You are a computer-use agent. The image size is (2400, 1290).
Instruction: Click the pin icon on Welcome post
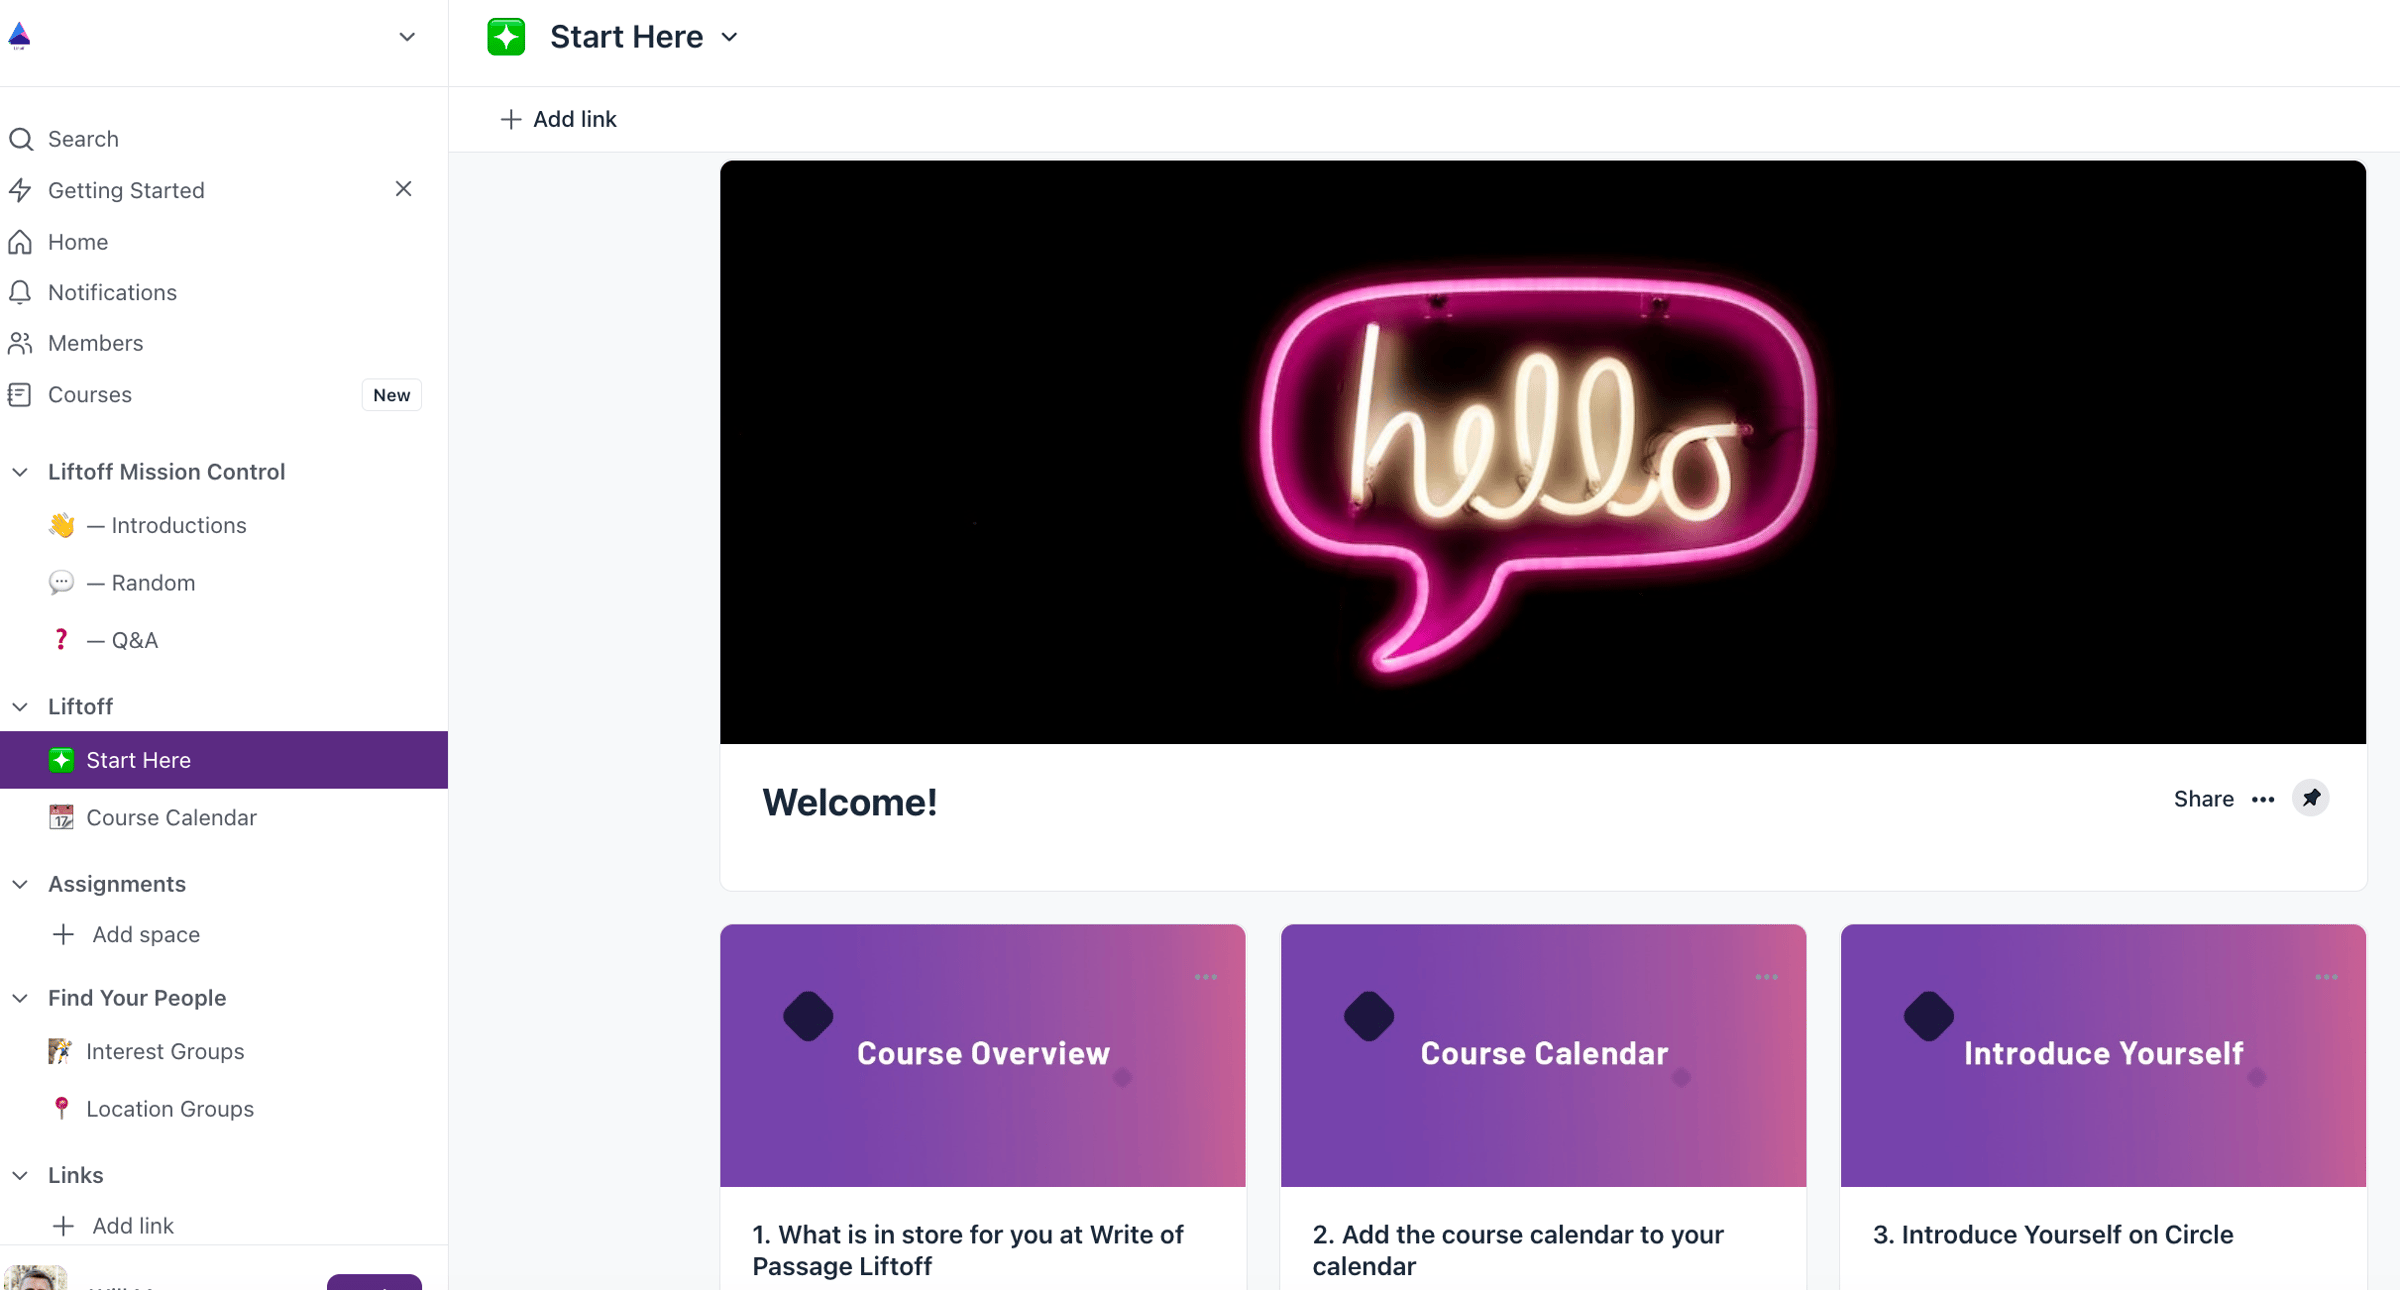click(2311, 798)
